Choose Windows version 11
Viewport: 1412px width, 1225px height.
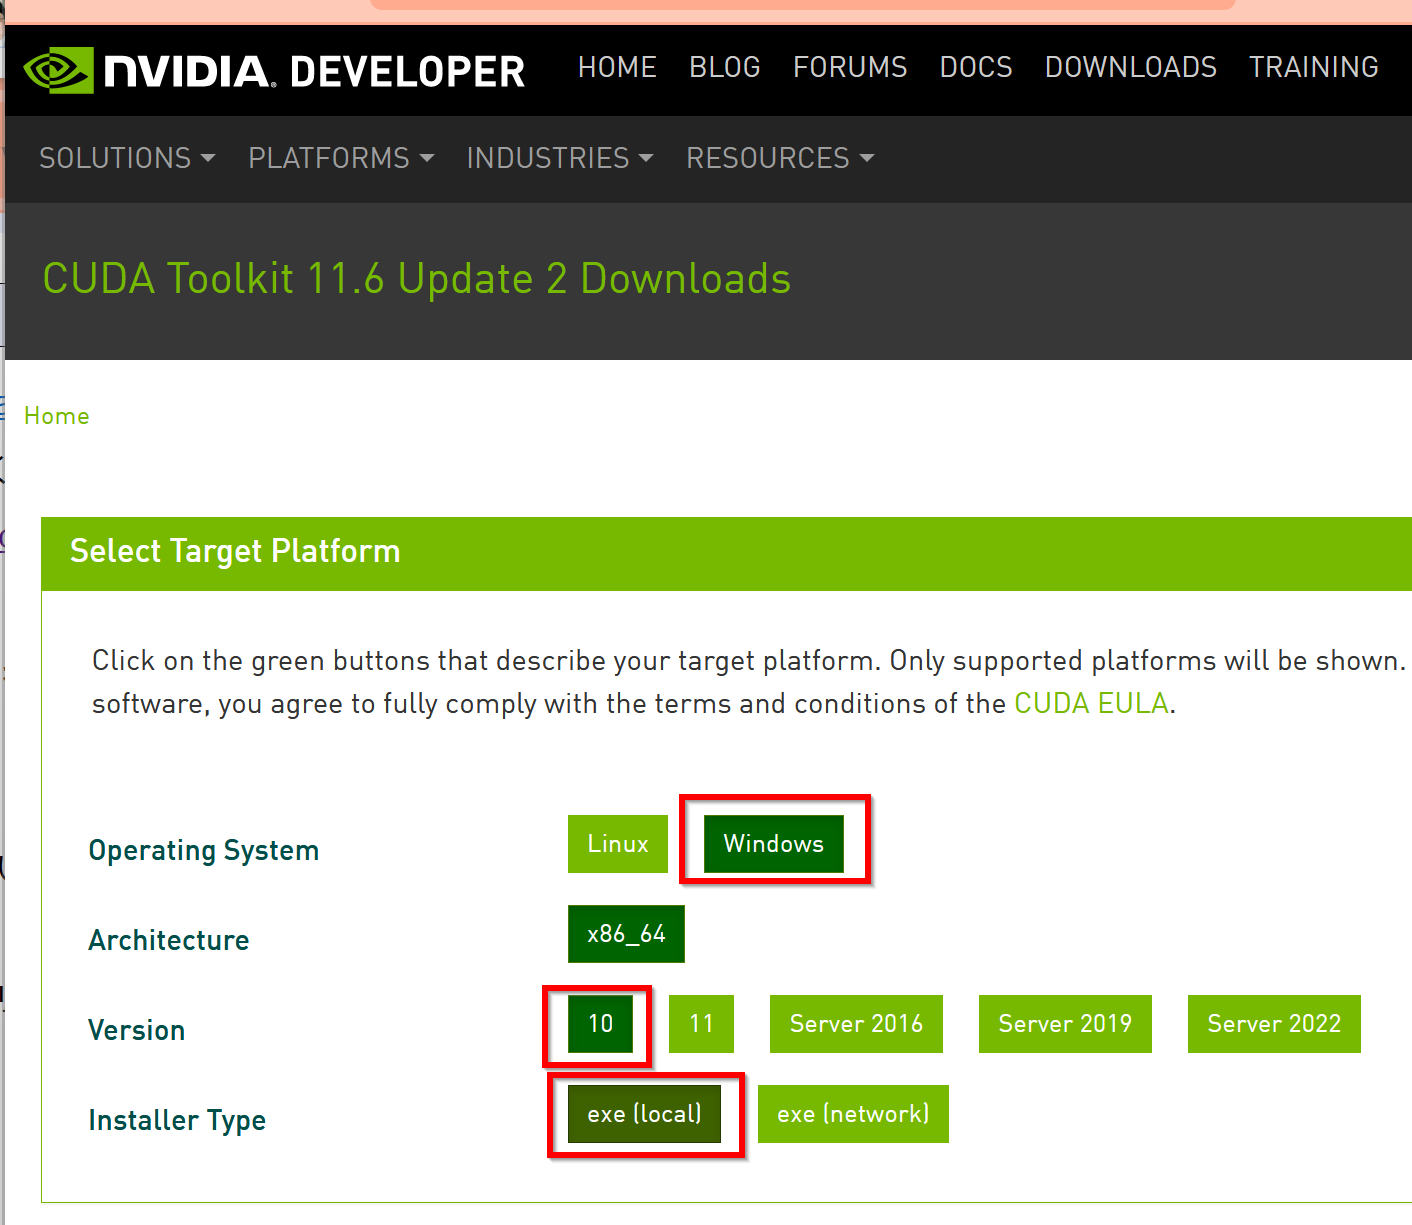(x=701, y=1024)
